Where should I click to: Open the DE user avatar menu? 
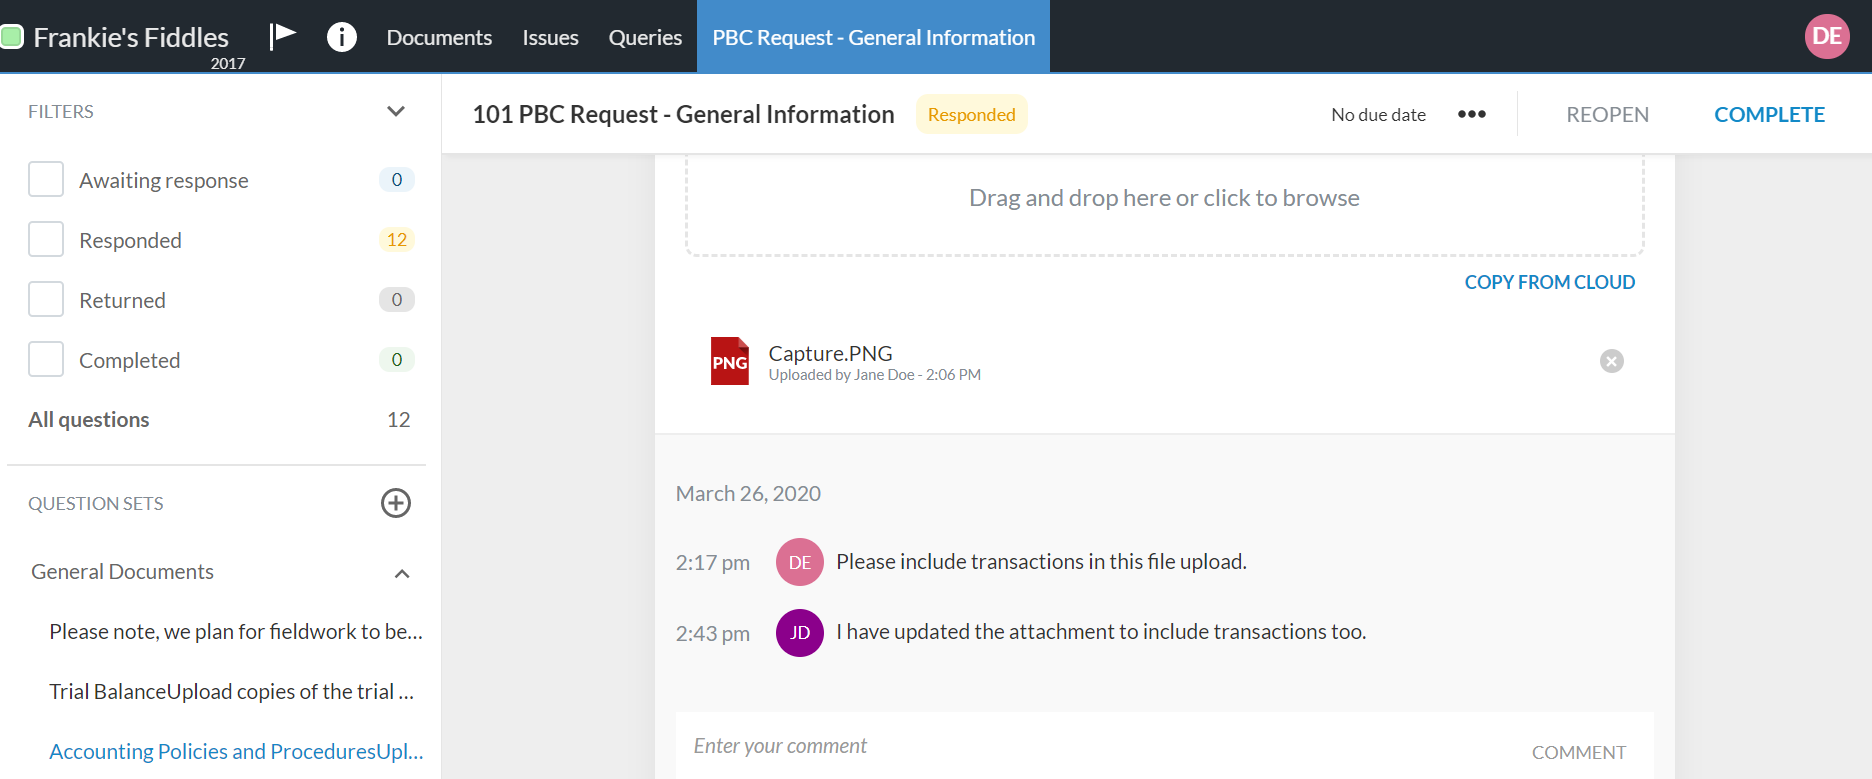(x=1826, y=37)
